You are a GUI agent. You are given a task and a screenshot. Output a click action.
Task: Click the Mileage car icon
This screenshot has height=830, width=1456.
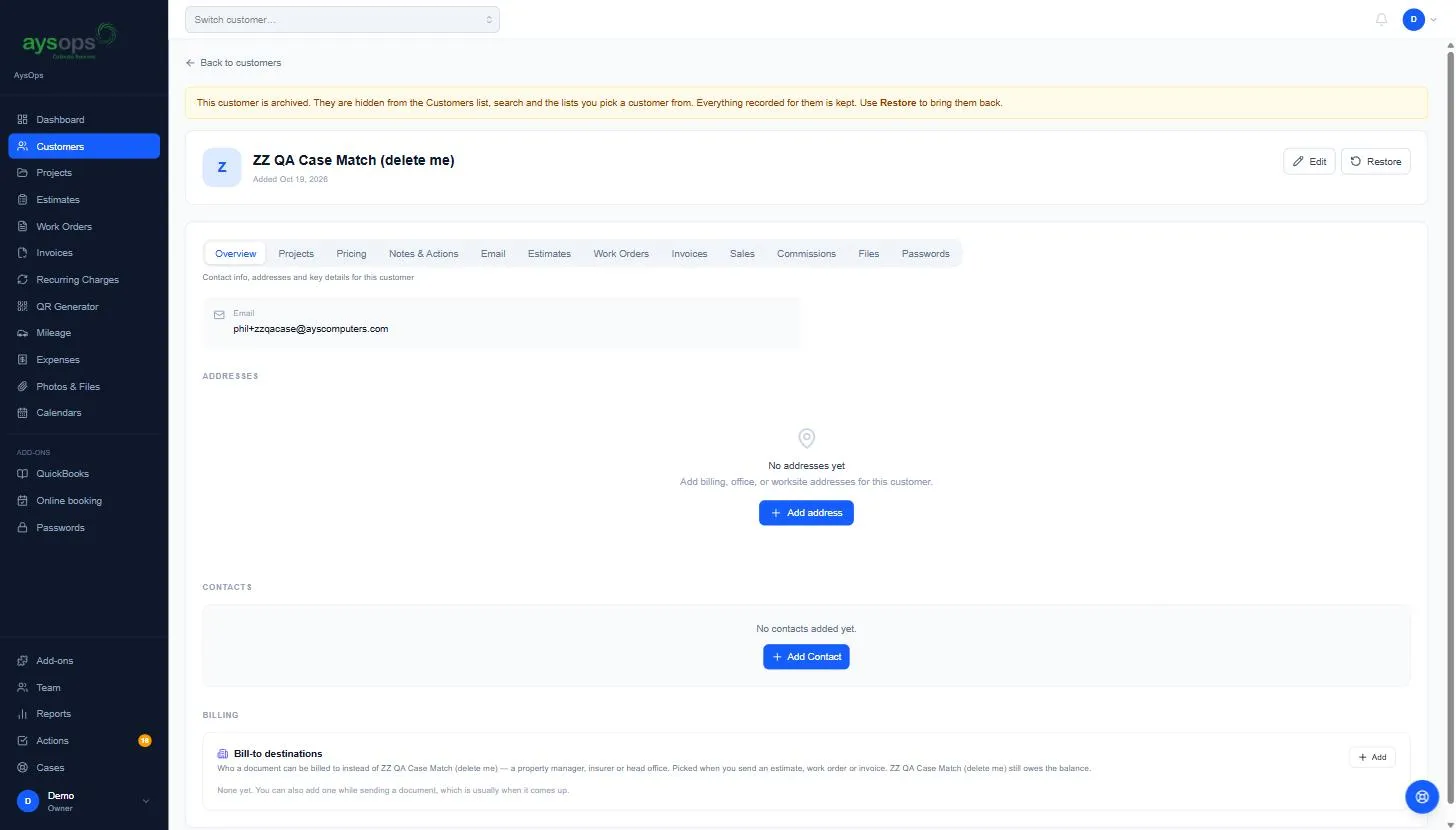coord(23,333)
